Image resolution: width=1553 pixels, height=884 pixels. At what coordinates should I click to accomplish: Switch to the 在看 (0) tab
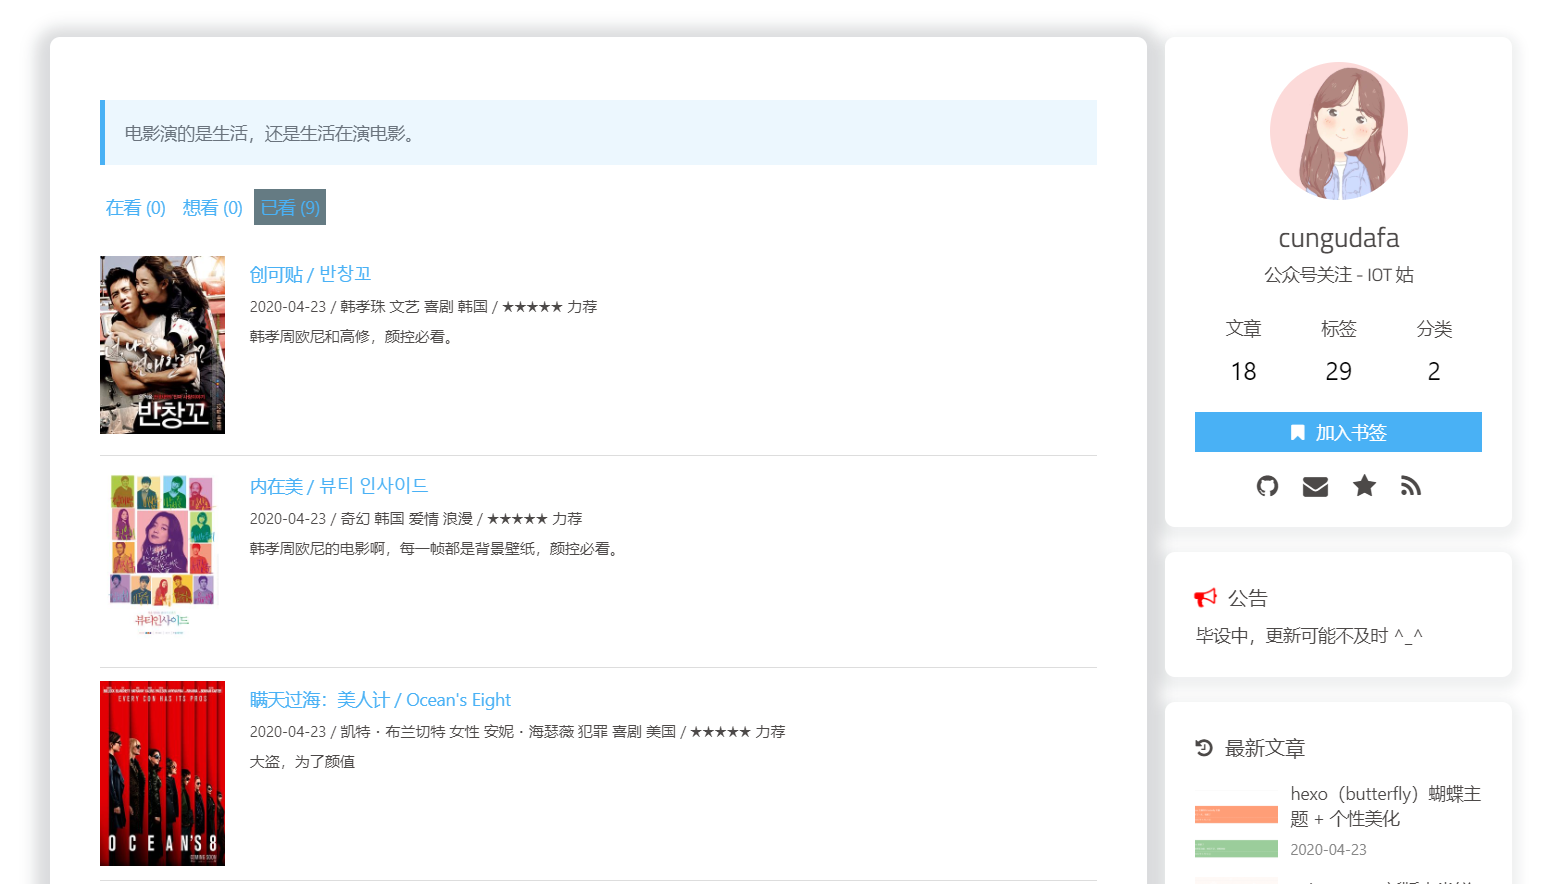pos(134,207)
